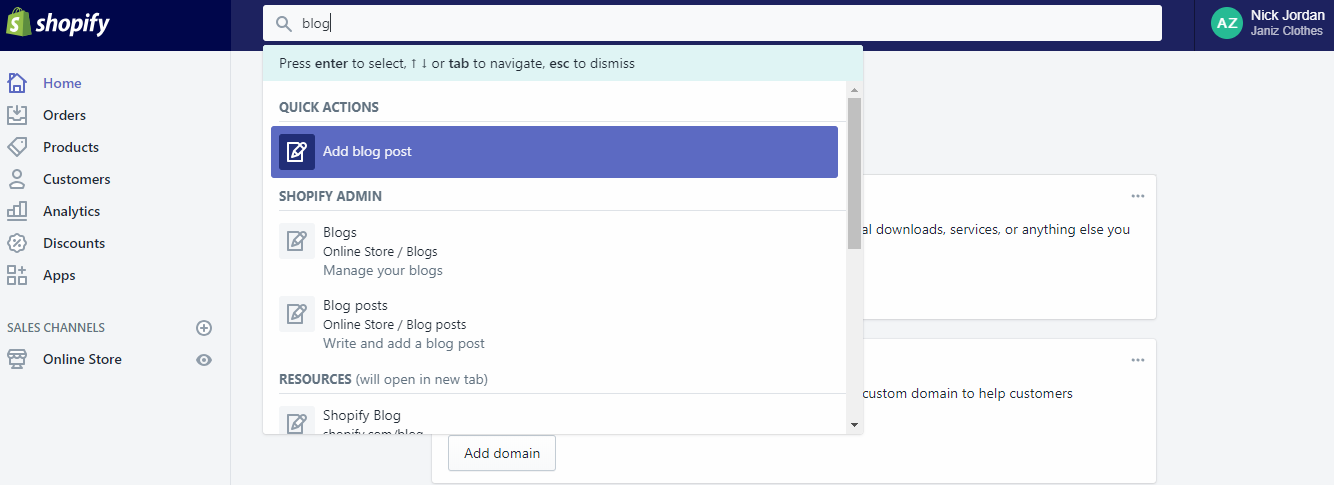Click the Write and add a blog post text
This screenshot has height=485, width=1334.
click(404, 343)
